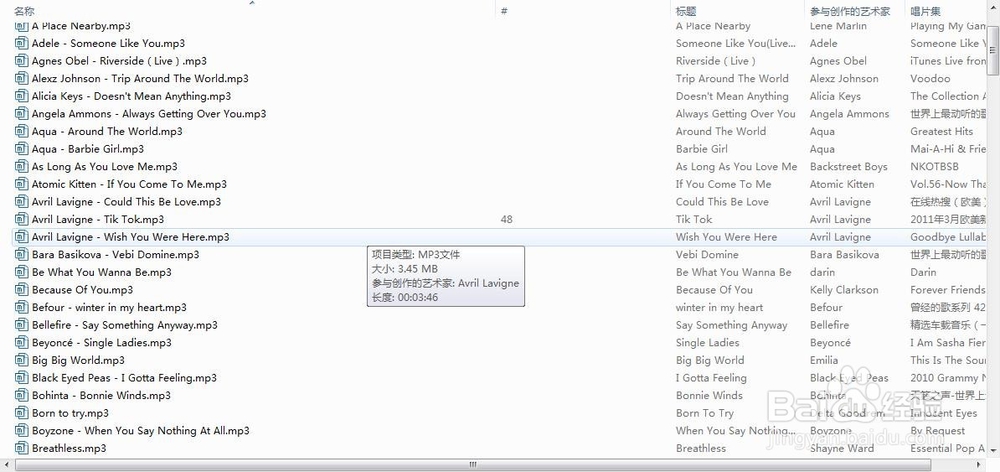Click artist cell Kelly Clarkson

[844, 290]
